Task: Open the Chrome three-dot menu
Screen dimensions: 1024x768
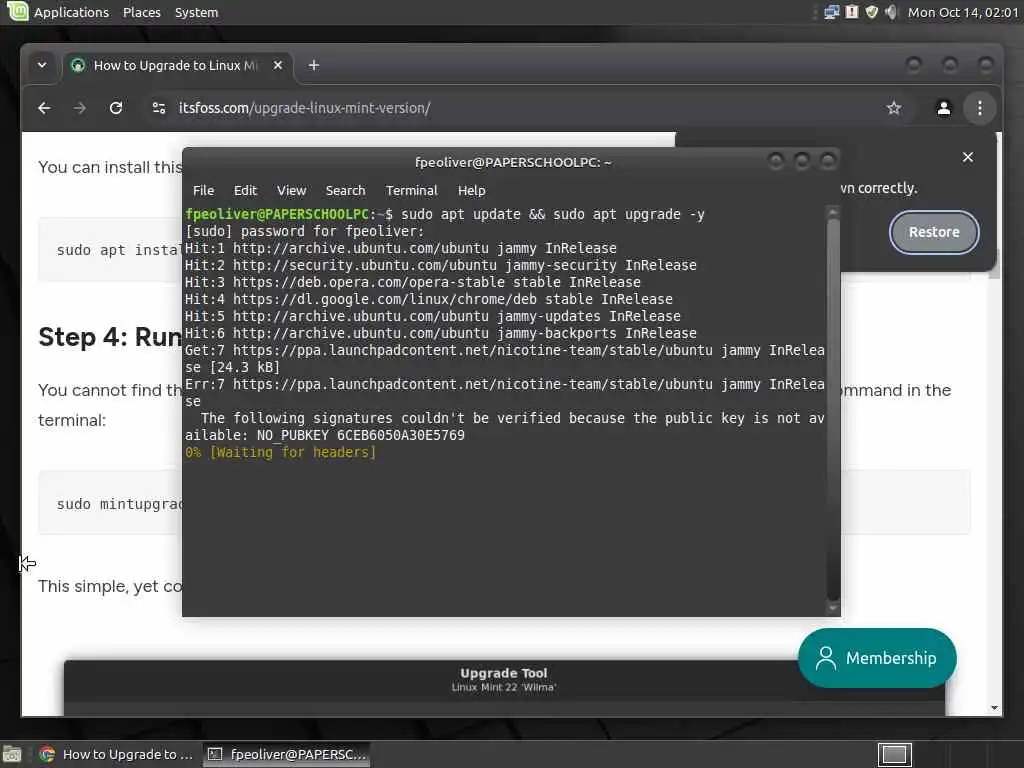Action: (x=980, y=108)
